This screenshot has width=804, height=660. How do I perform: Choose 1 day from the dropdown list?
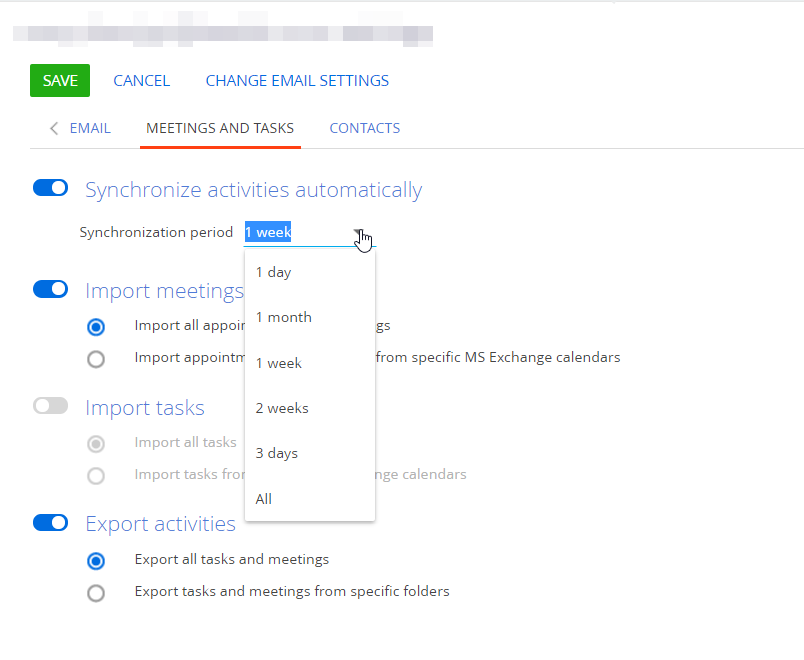tap(310, 272)
